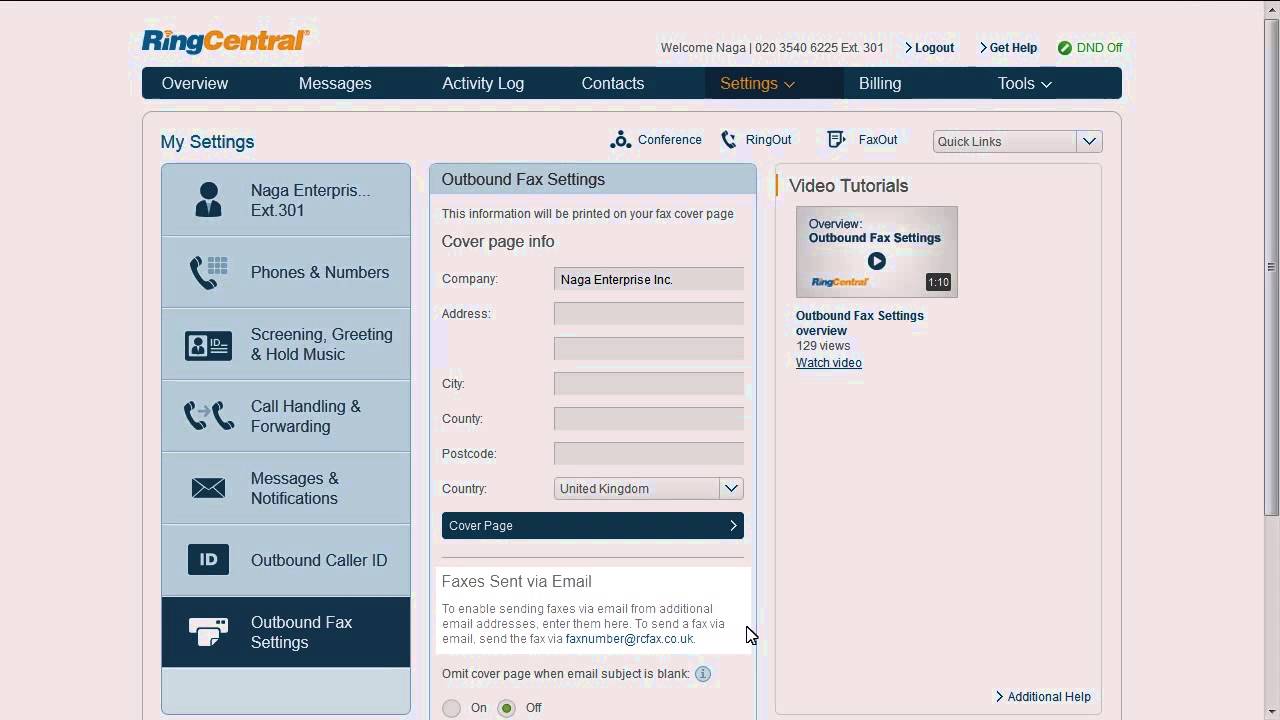Click the Postcode input field
1280x720 pixels.
649,454
